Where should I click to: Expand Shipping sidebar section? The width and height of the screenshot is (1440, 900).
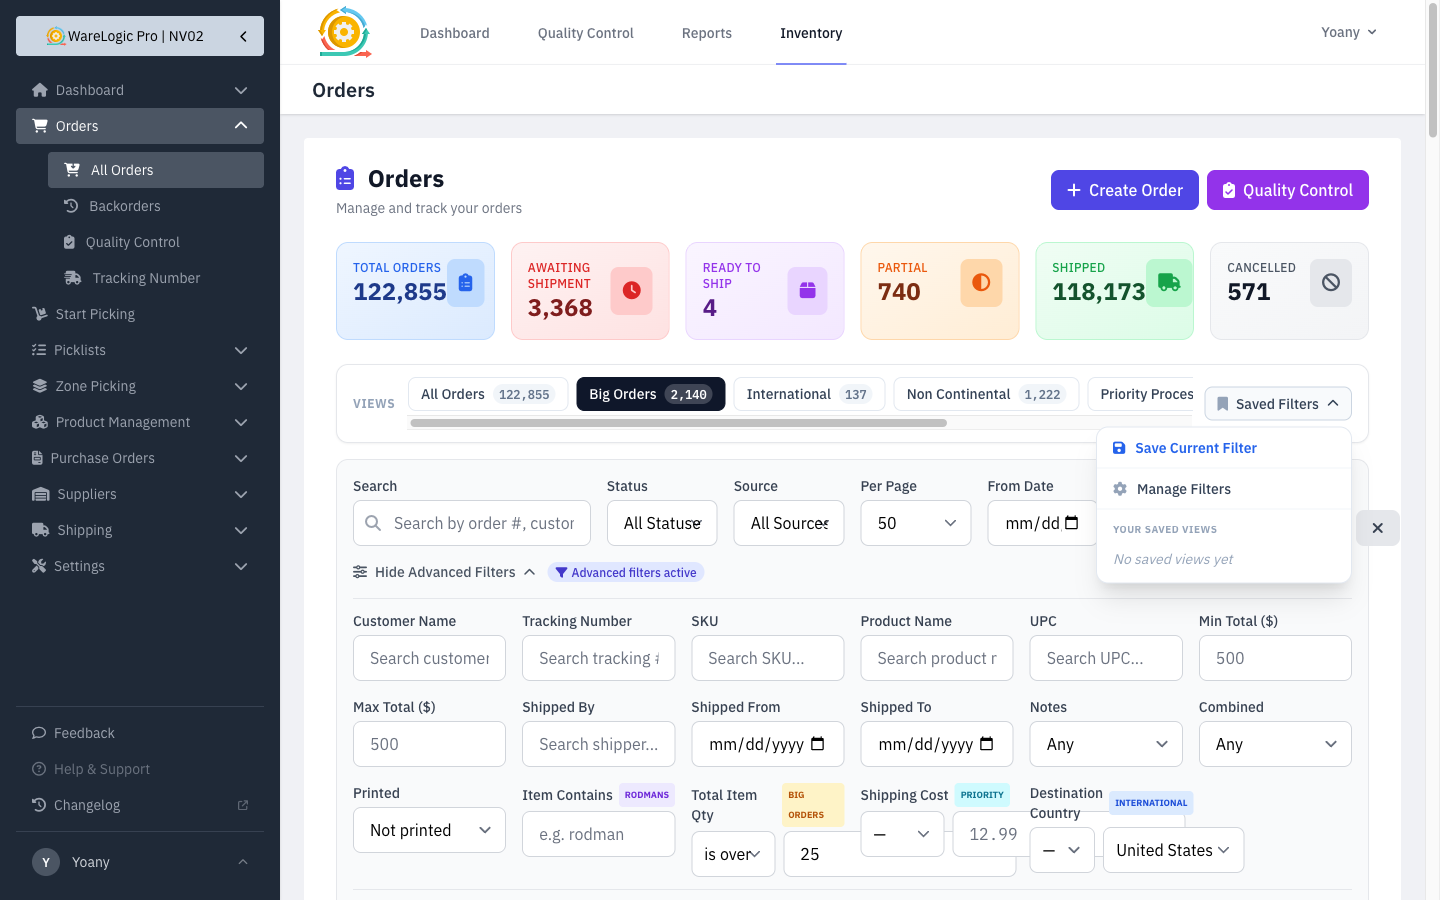pyautogui.click(x=140, y=530)
